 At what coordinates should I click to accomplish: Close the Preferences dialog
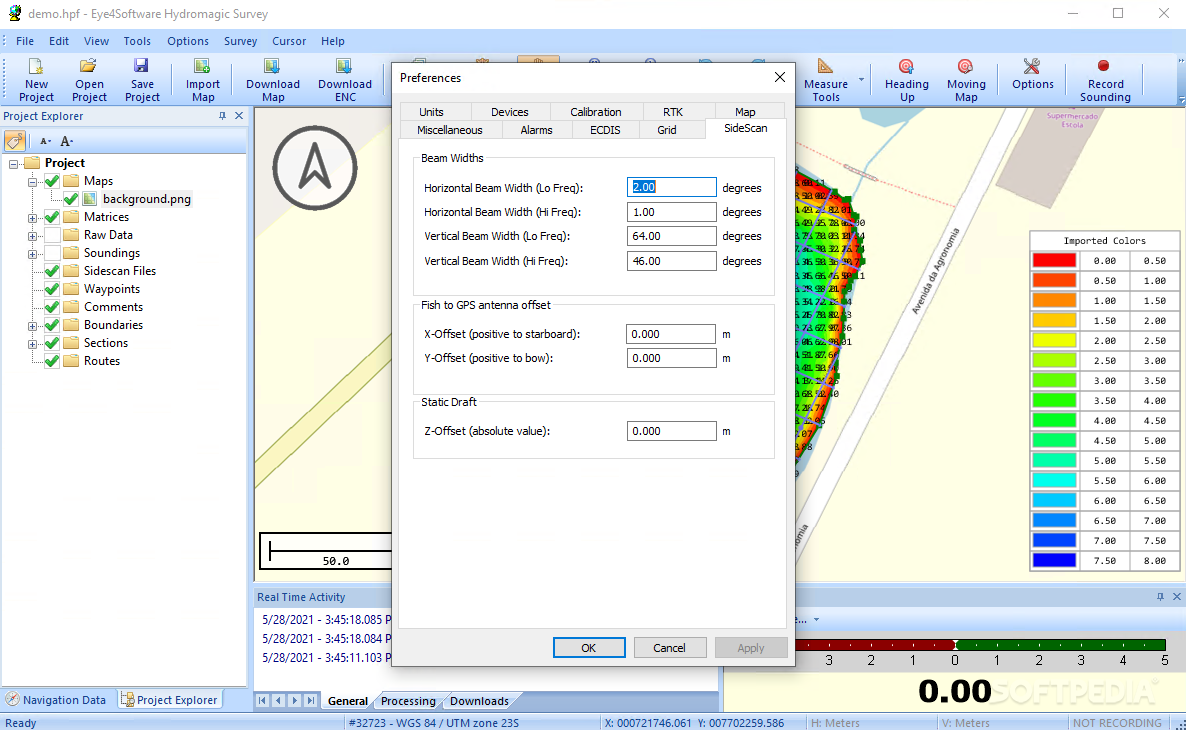pos(780,77)
